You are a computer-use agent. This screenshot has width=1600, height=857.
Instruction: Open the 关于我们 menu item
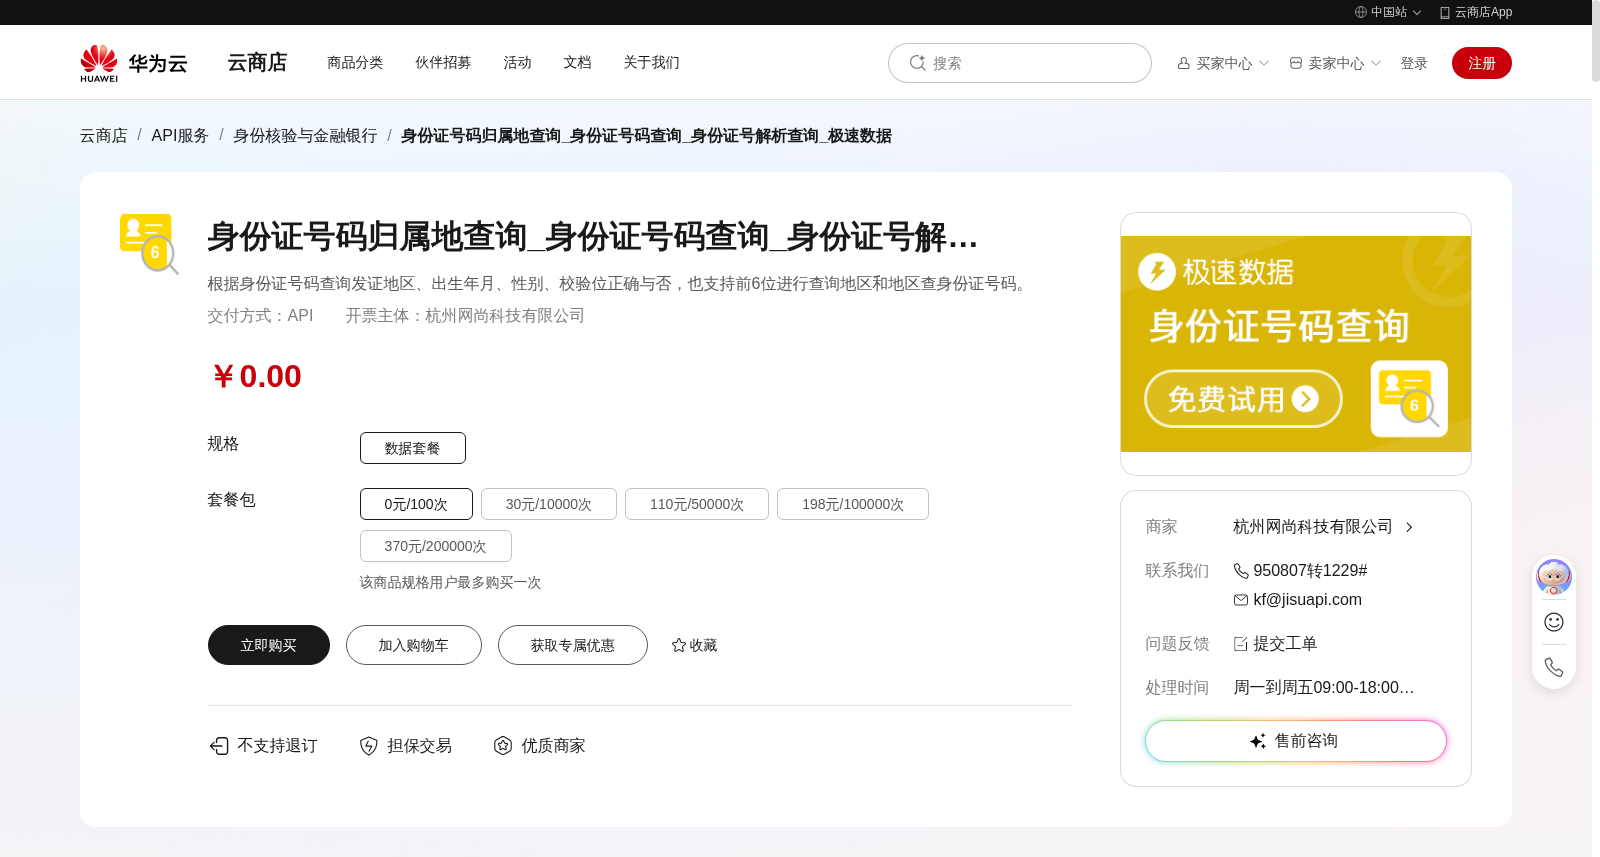(x=651, y=62)
